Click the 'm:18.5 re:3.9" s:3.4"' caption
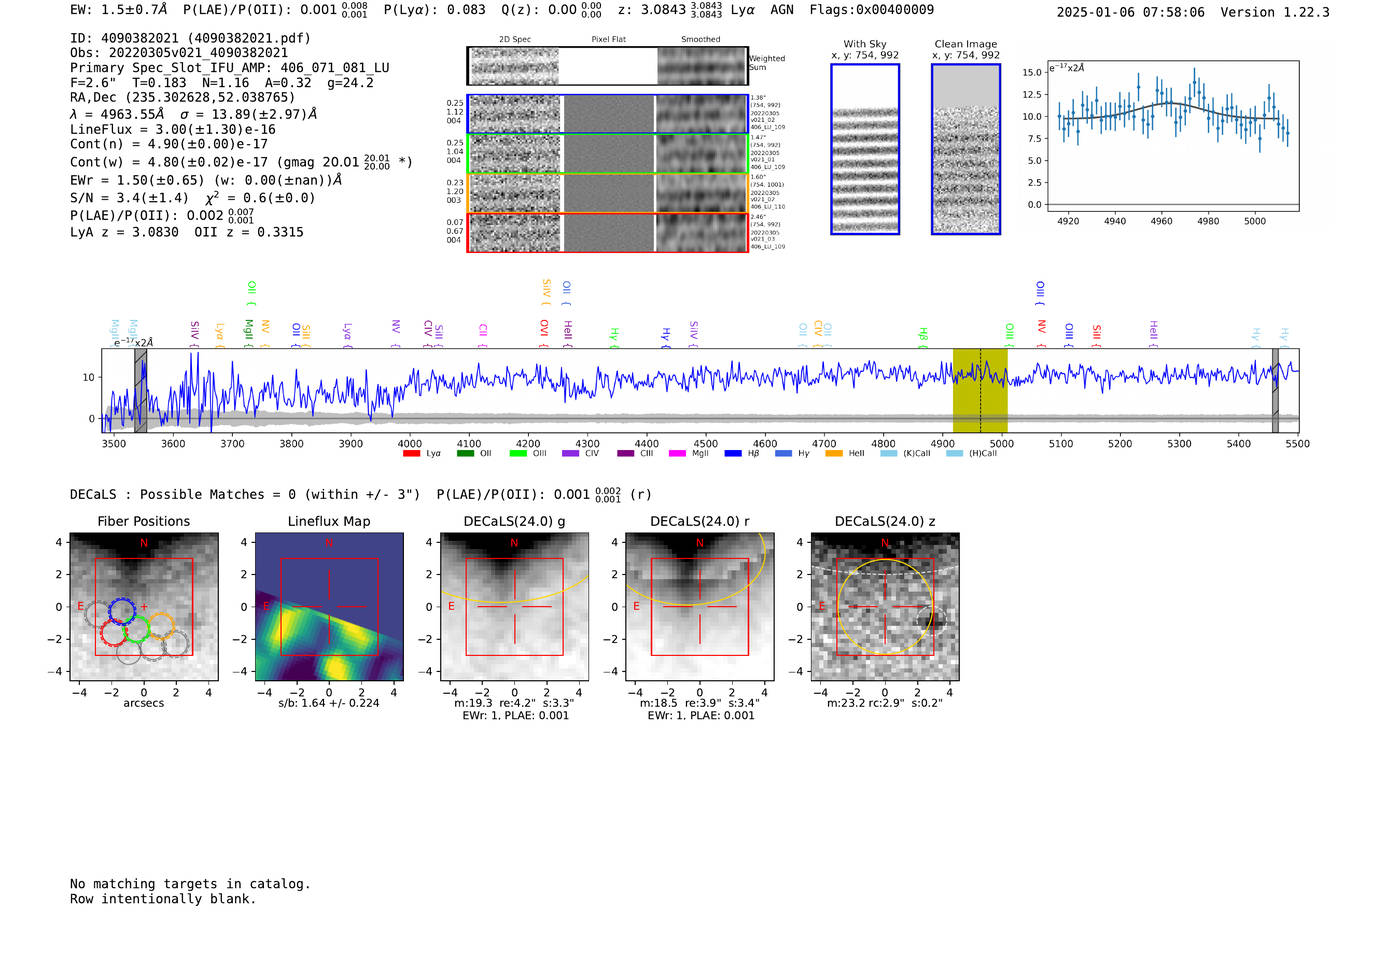 699,703
